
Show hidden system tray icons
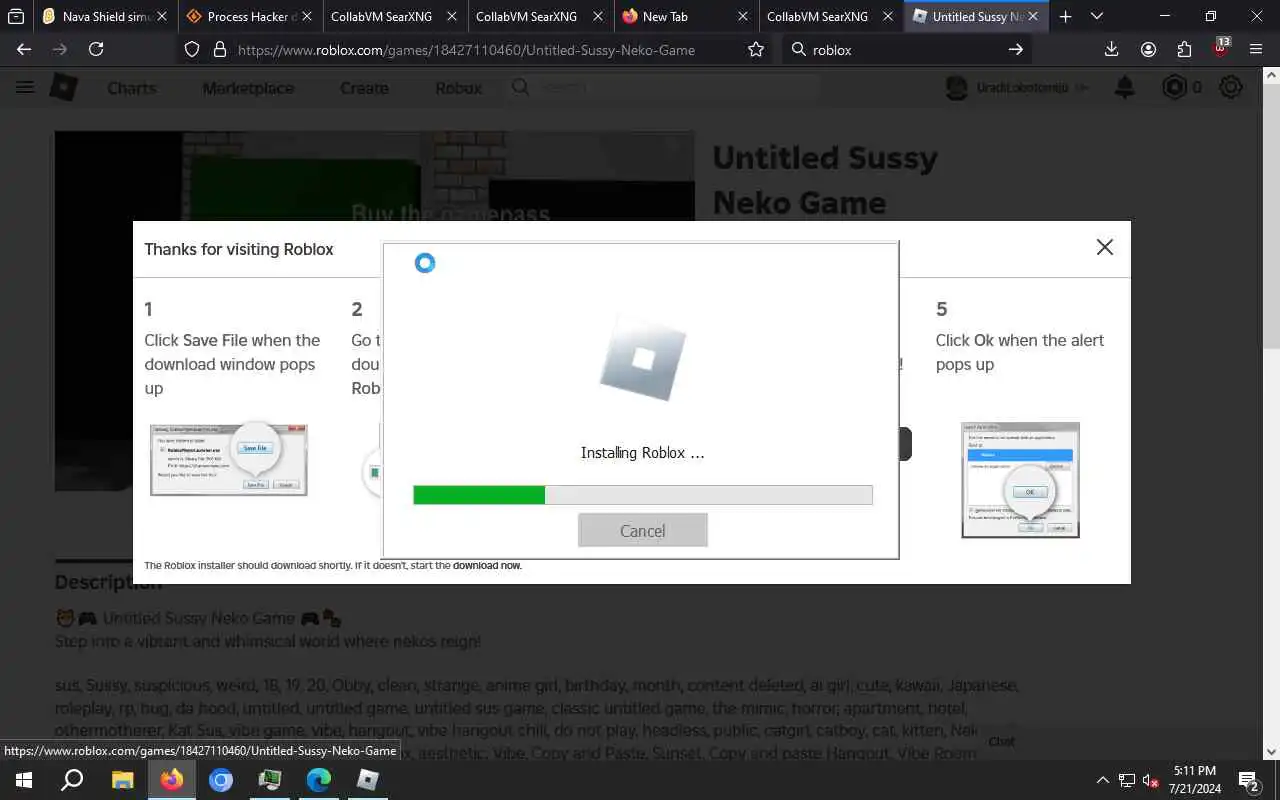point(1102,780)
